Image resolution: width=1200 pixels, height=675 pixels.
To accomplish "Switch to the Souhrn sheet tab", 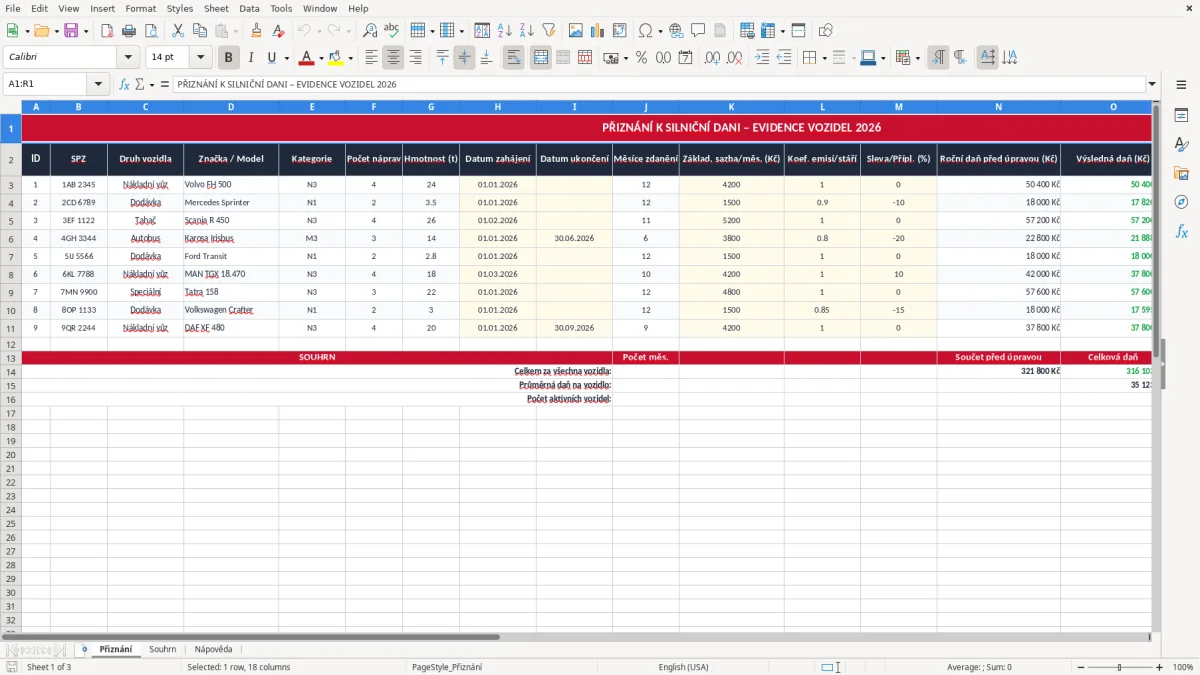I will 163,649.
